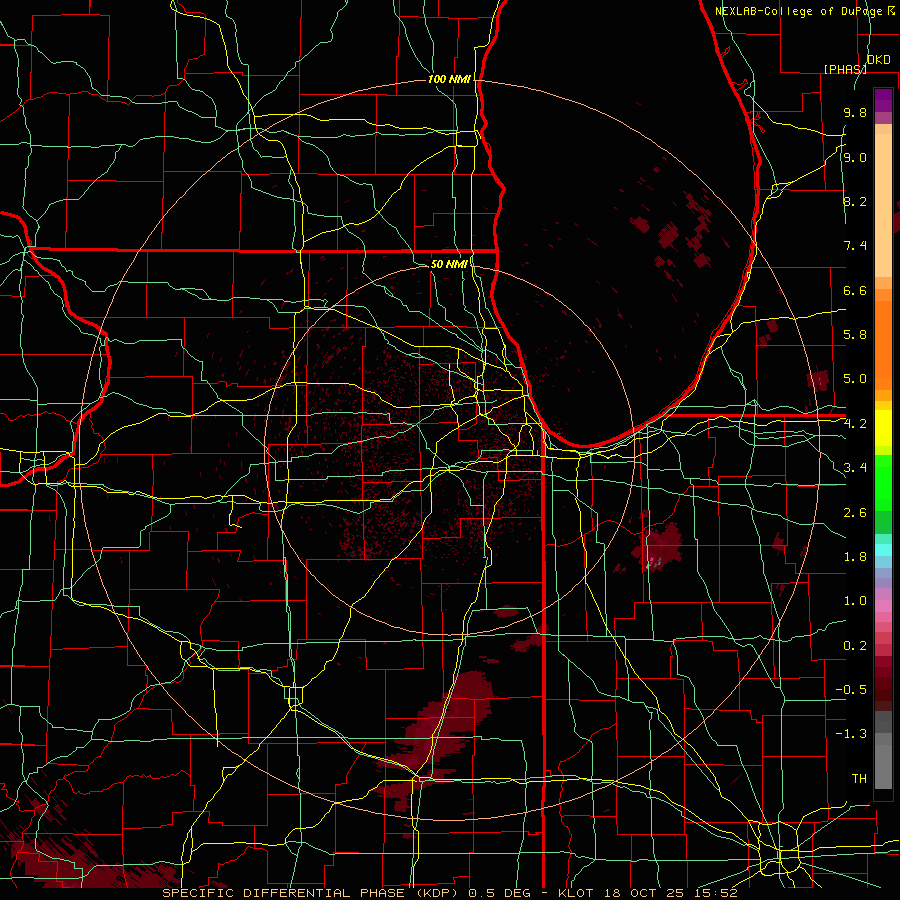
Task: Click the 100 NMI range ring label
Action: tap(449, 79)
